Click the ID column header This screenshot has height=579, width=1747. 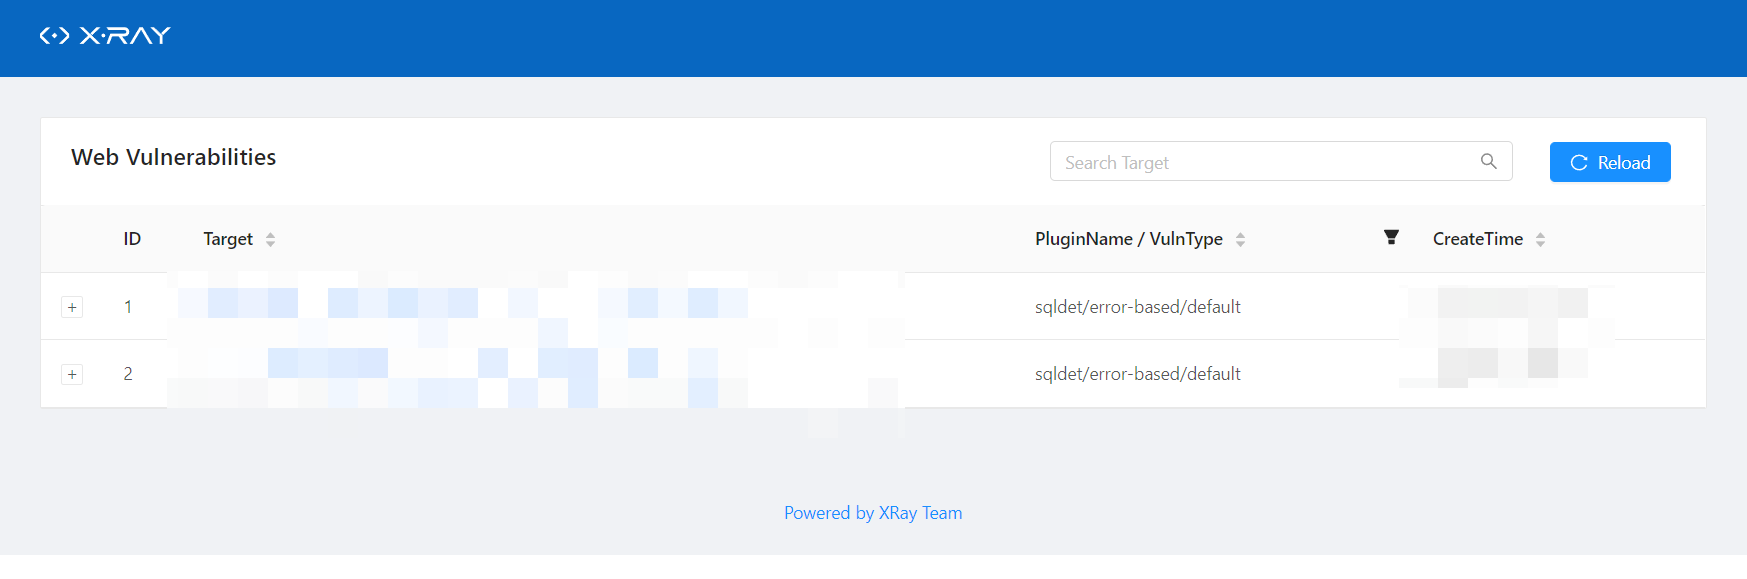[132, 239]
